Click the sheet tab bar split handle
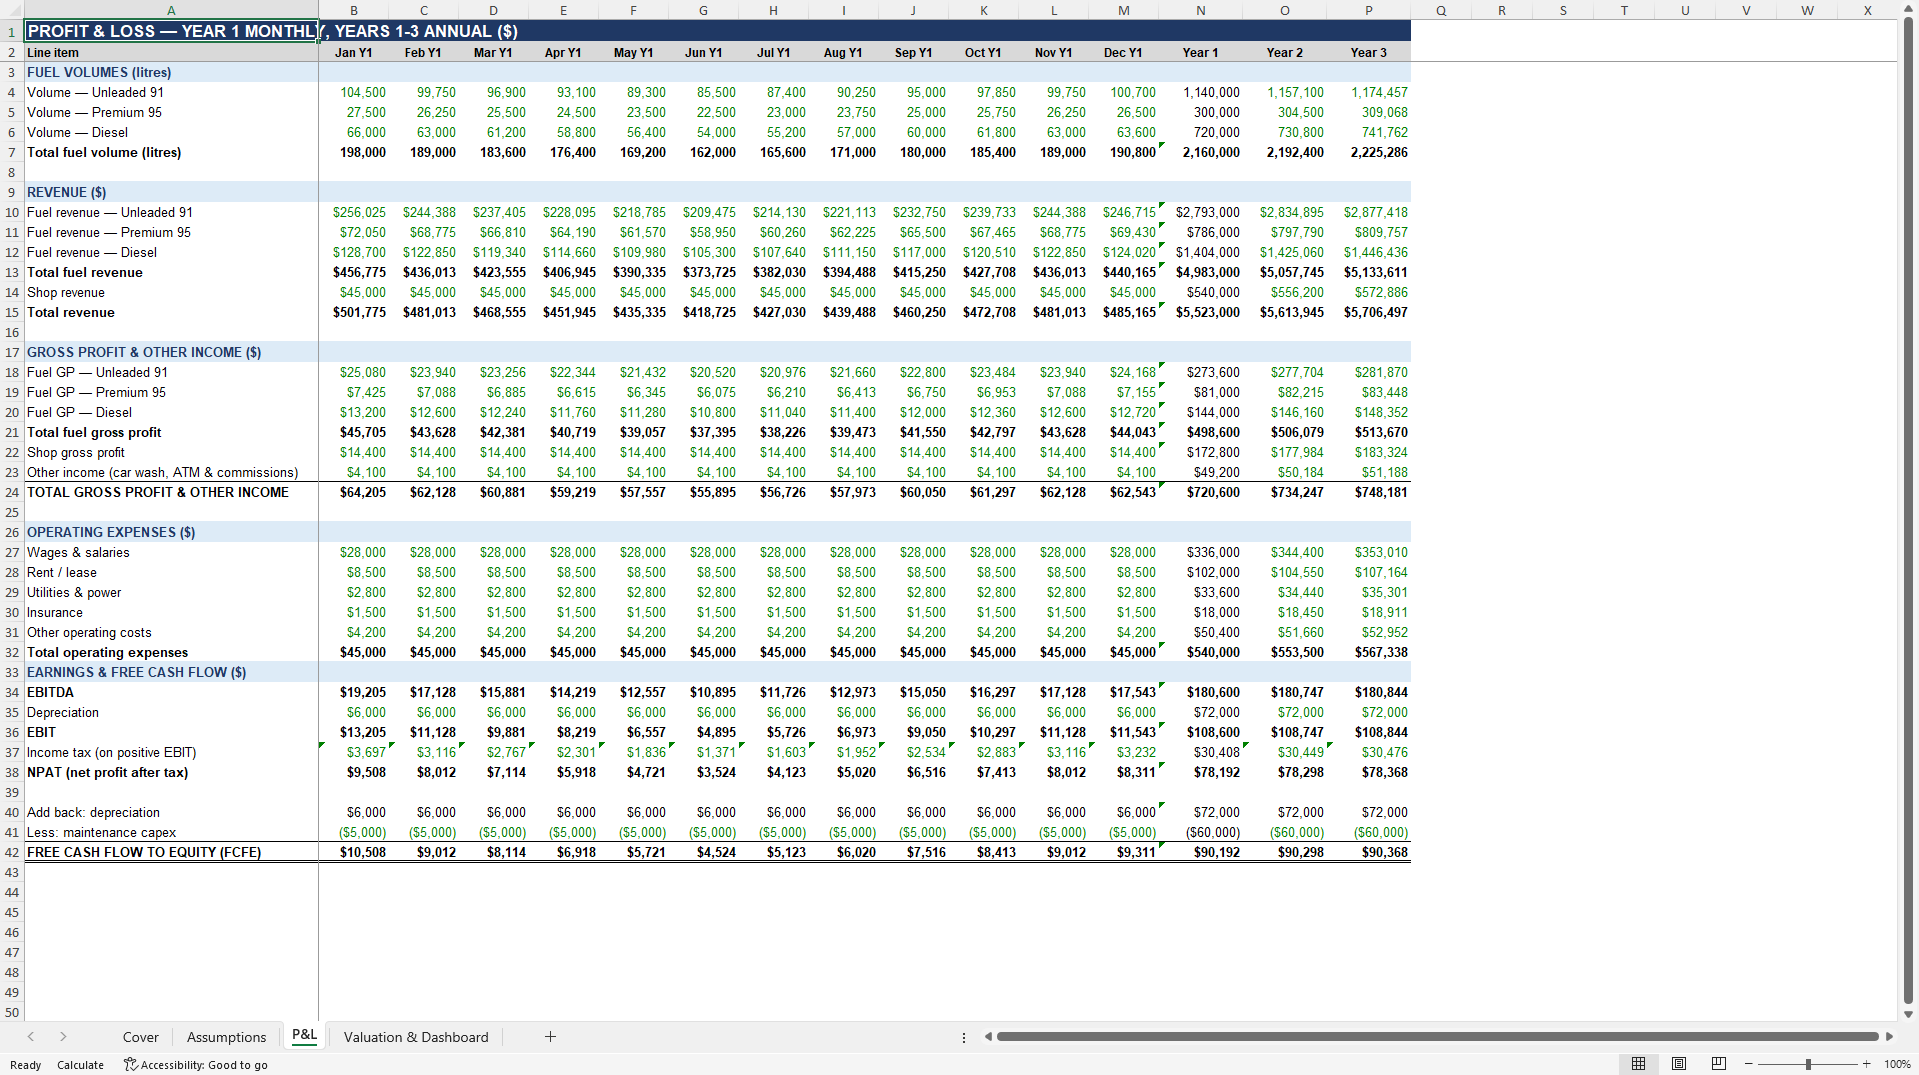 point(964,1037)
